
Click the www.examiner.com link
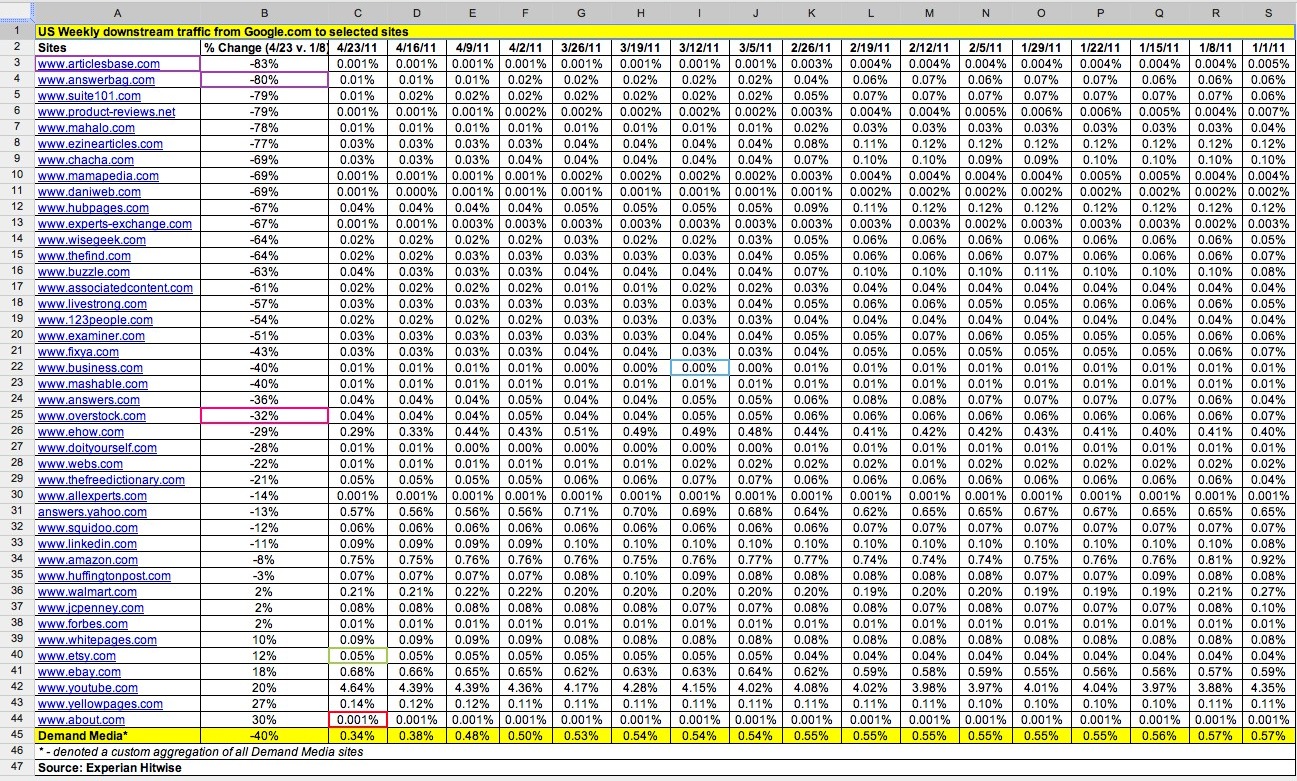91,336
